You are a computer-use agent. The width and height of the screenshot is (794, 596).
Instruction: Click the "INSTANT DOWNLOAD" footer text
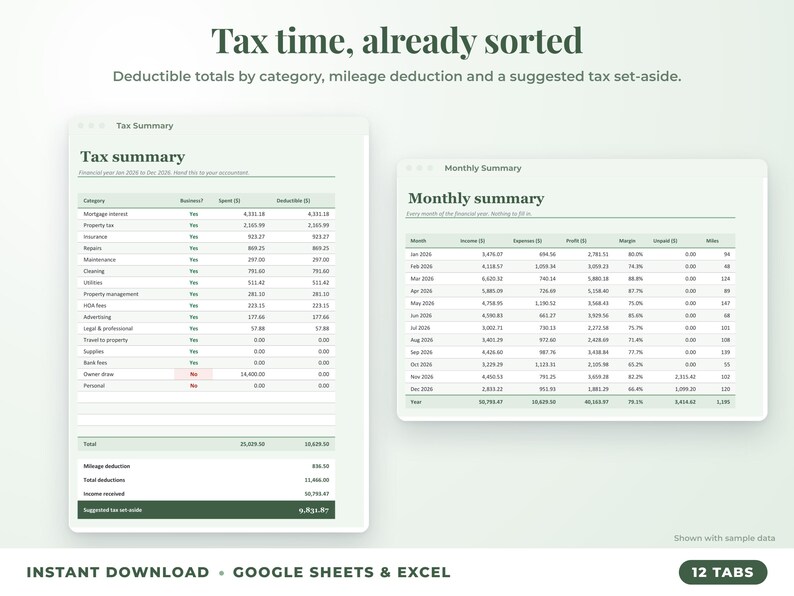117,572
